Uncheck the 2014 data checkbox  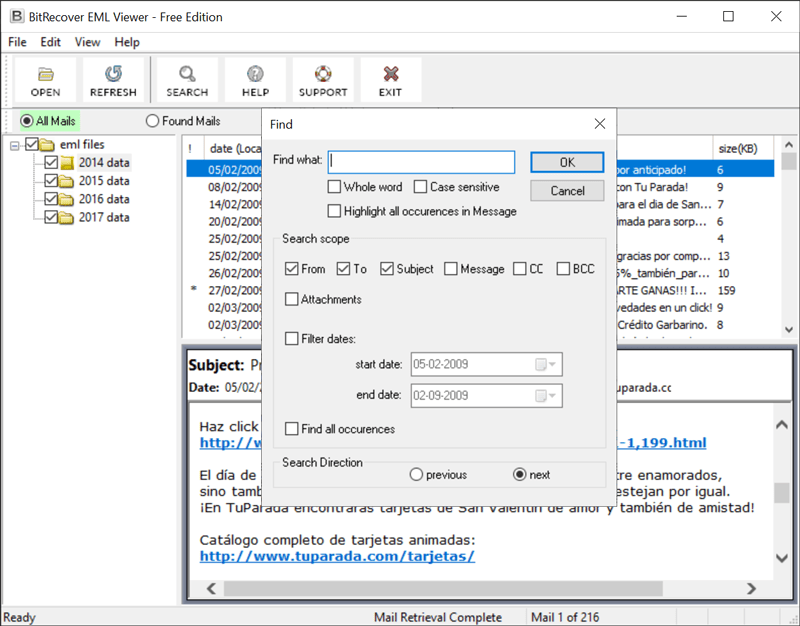51,163
